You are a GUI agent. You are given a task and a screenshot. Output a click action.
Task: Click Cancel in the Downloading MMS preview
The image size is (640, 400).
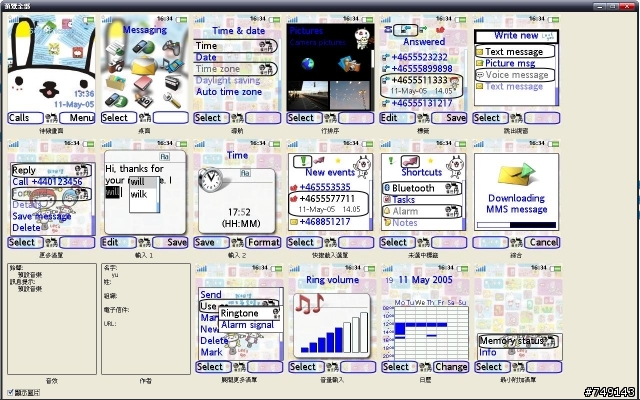[x=542, y=242]
